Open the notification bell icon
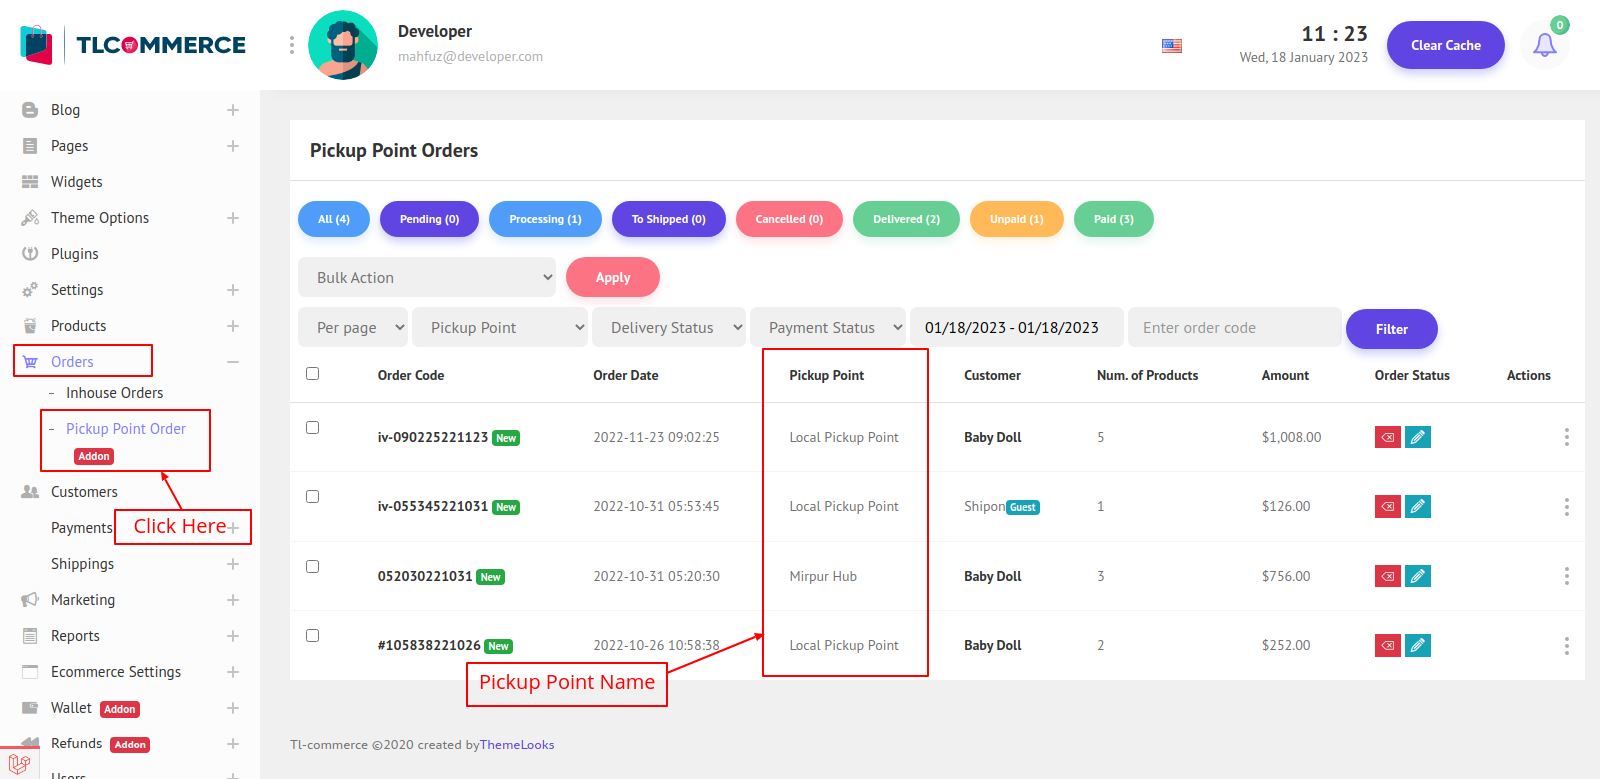The height and width of the screenshot is (779, 1600). pos(1544,45)
